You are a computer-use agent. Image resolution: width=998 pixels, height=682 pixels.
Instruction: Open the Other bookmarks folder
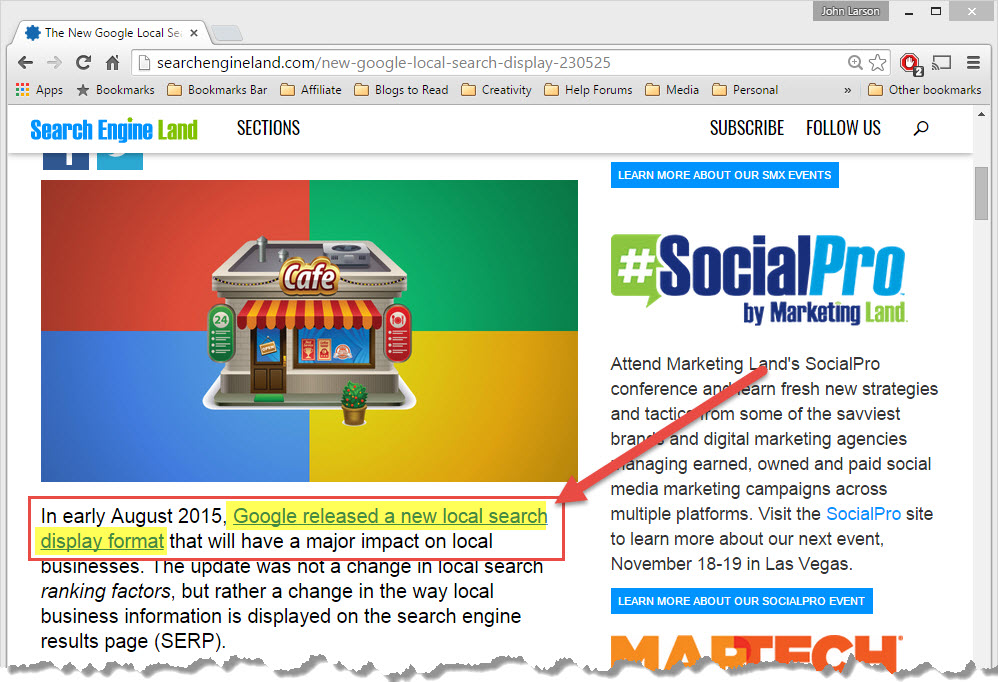[924, 90]
